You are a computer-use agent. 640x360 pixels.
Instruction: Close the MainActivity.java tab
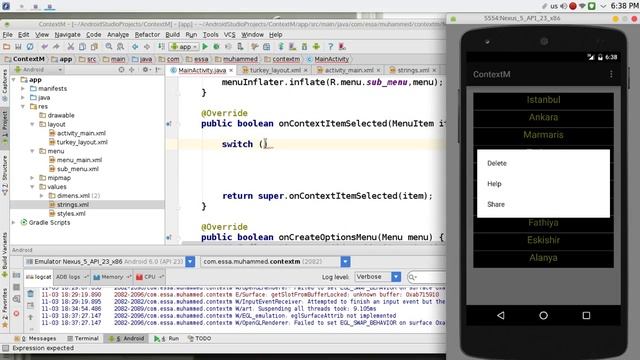coord(231,70)
